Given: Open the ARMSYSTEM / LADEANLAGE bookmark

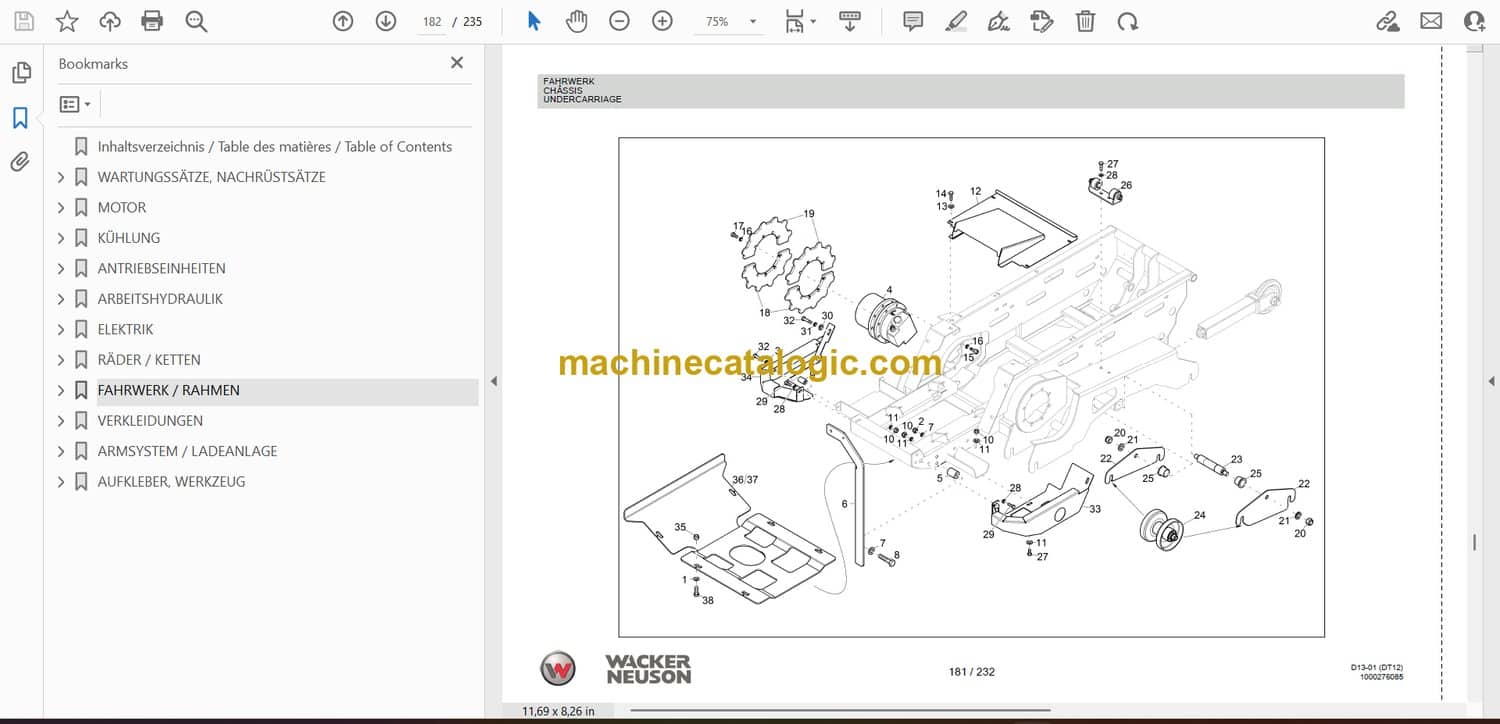Looking at the screenshot, I should pyautogui.click(x=187, y=452).
